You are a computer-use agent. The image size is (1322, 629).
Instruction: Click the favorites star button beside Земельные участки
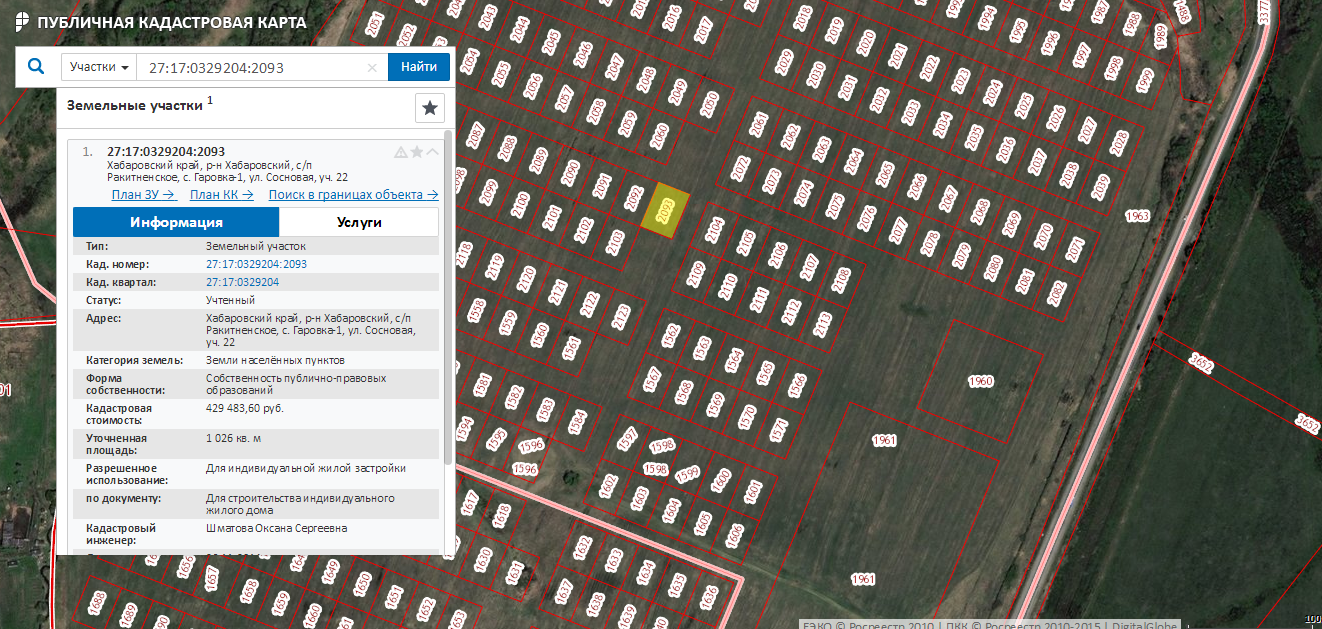coord(430,107)
